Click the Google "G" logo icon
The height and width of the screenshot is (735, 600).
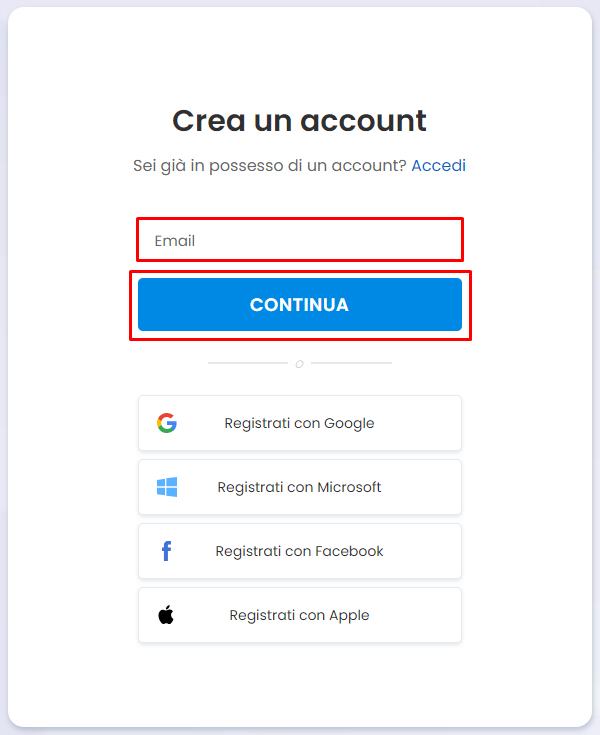coord(167,423)
